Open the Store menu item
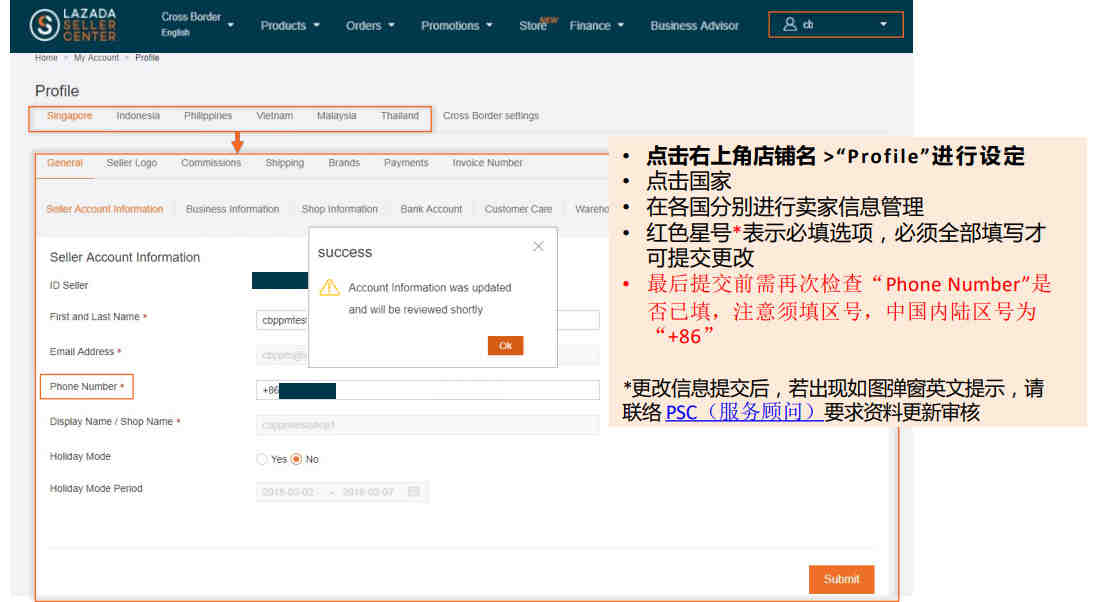This screenshot has height=602, width=1095. point(533,25)
